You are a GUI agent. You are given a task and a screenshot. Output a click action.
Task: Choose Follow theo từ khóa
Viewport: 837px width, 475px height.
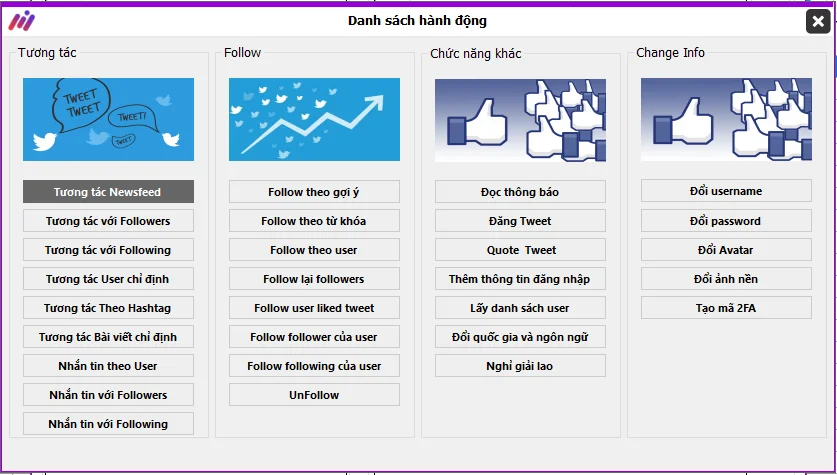tap(314, 221)
